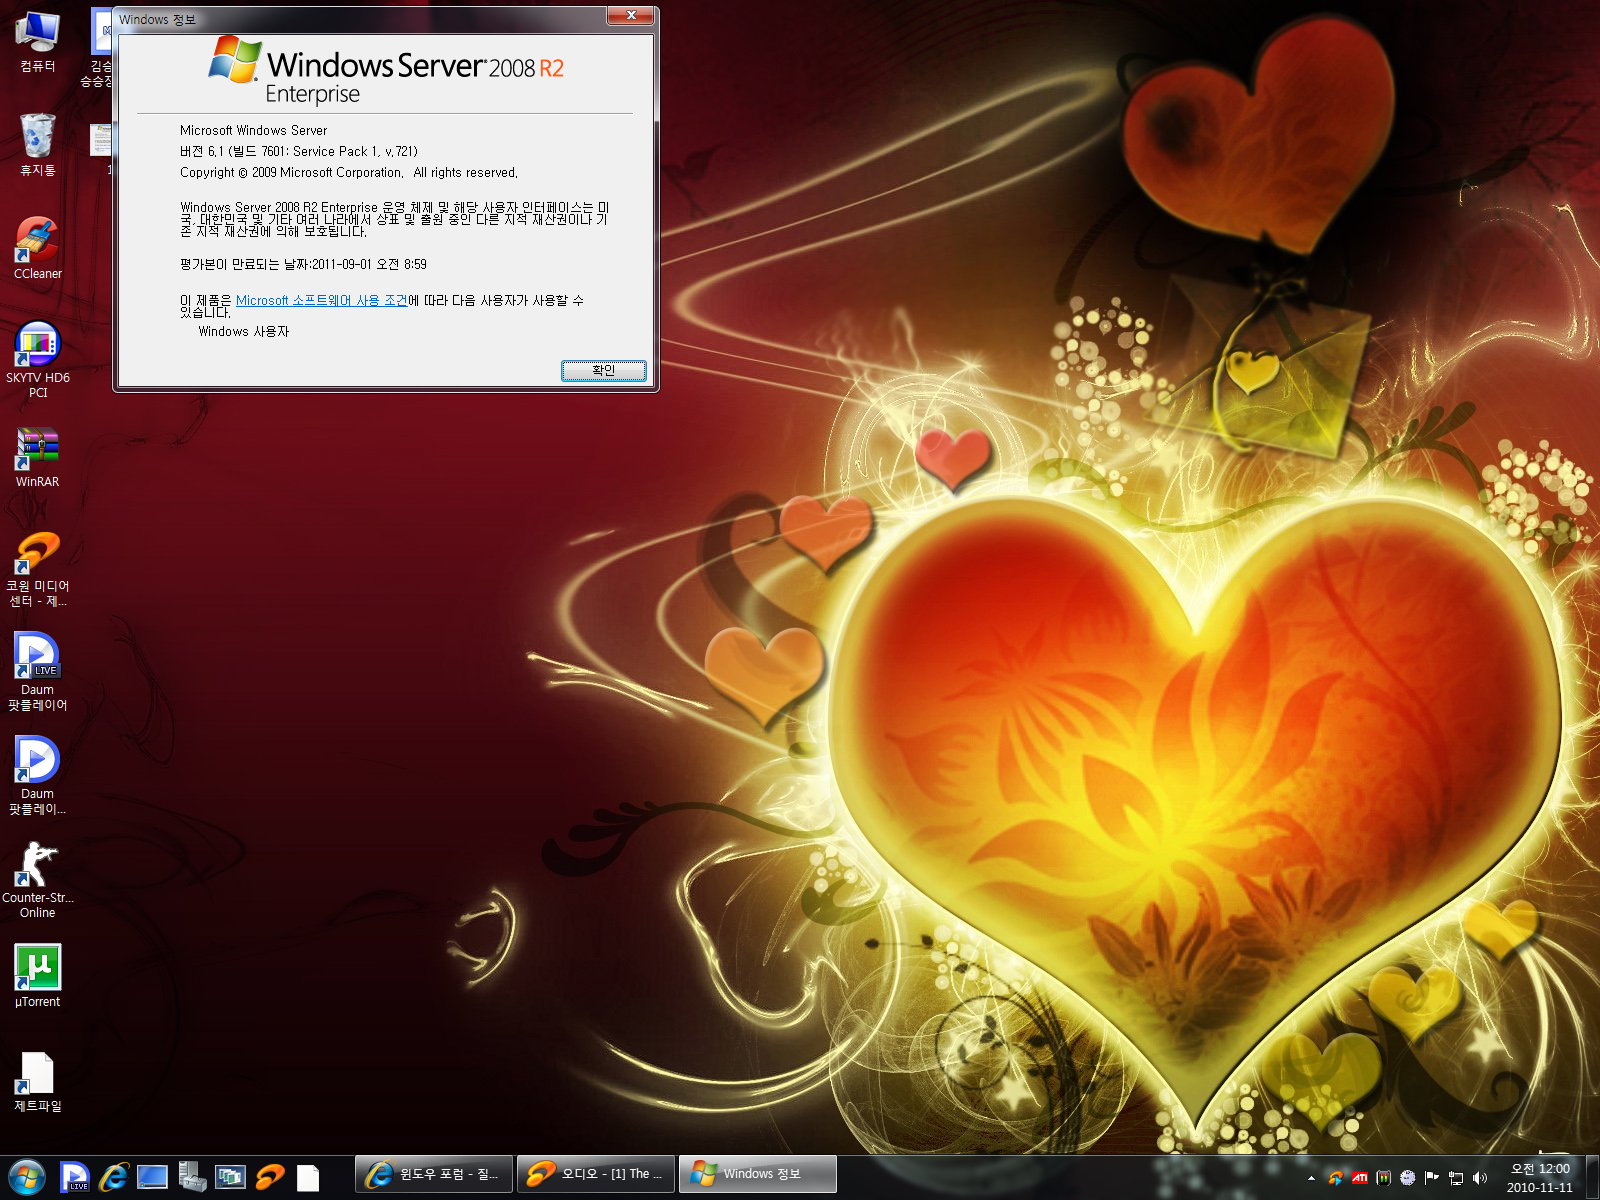The image size is (1600, 1200).
Task: Click the taskbar clock showing 오전 12:00
Action: tap(1540, 1178)
